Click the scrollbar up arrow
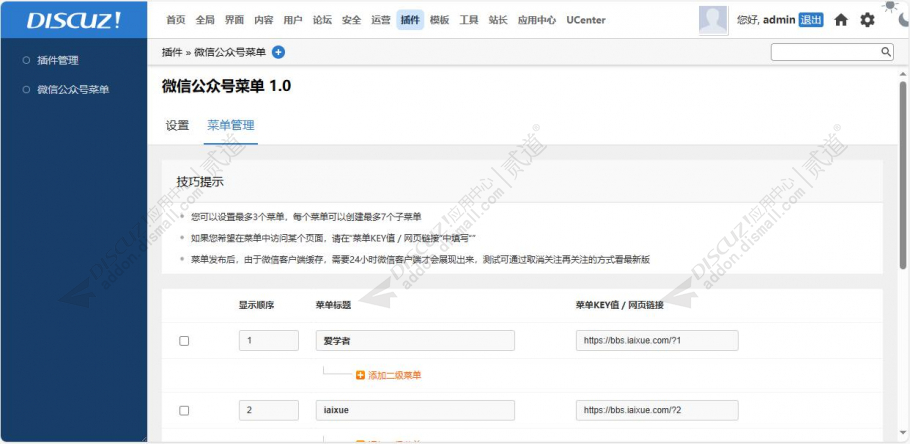The height and width of the screenshot is (444, 910). [x=902, y=74]
